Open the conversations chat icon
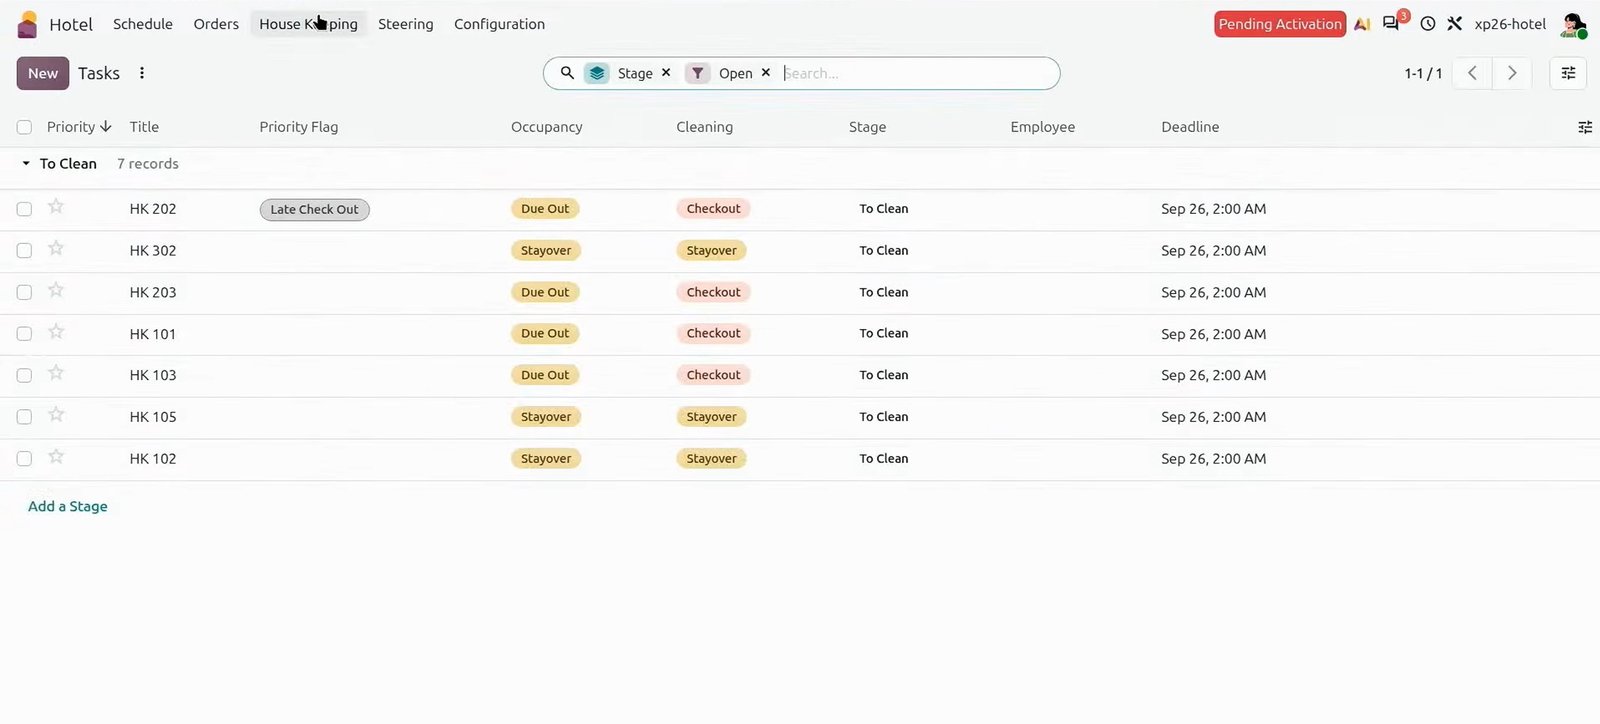The height and width of the screenshot is (724, 1600). tap(1391, 24)
